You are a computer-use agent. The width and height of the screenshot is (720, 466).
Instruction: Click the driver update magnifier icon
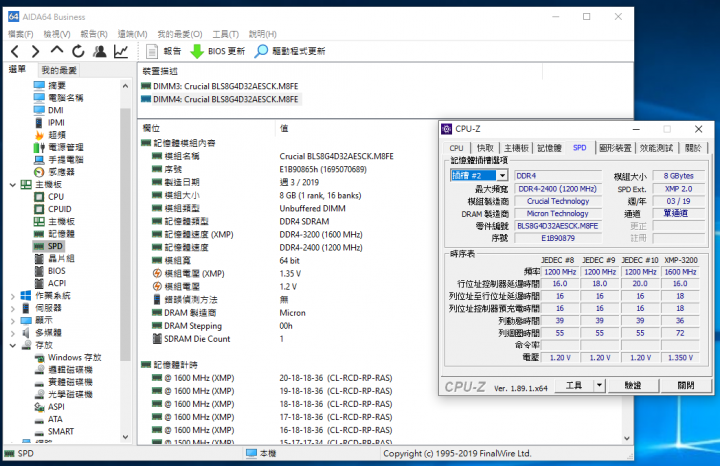[x=261, y=51]
